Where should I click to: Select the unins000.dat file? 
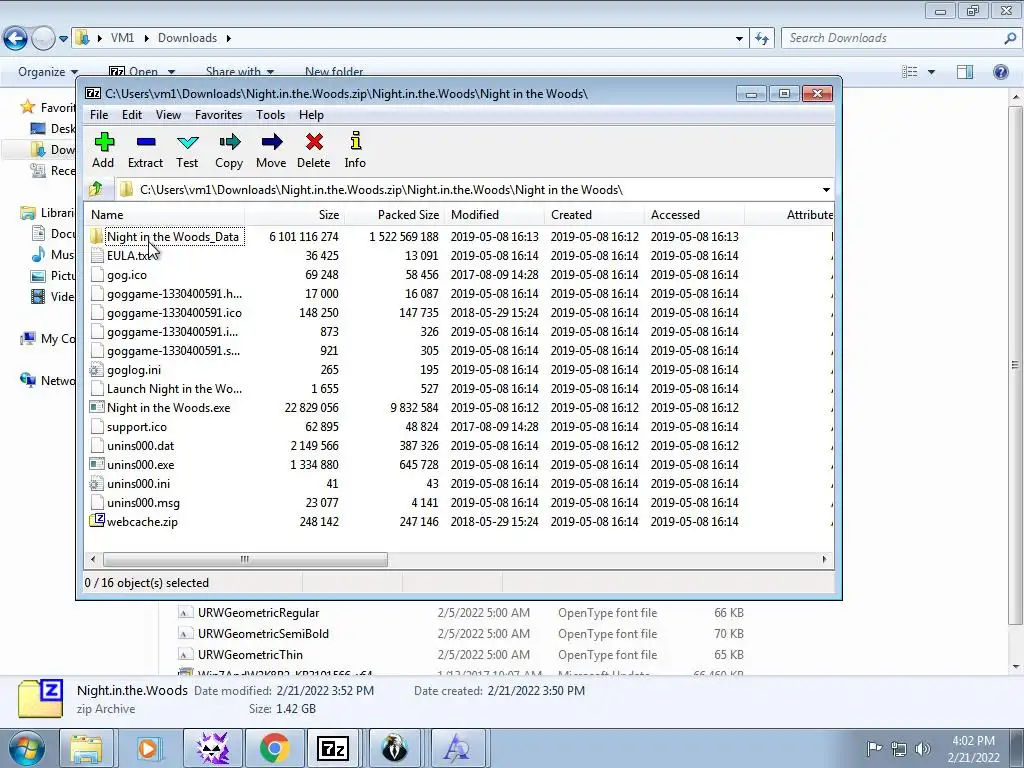(x=140, y=446)
